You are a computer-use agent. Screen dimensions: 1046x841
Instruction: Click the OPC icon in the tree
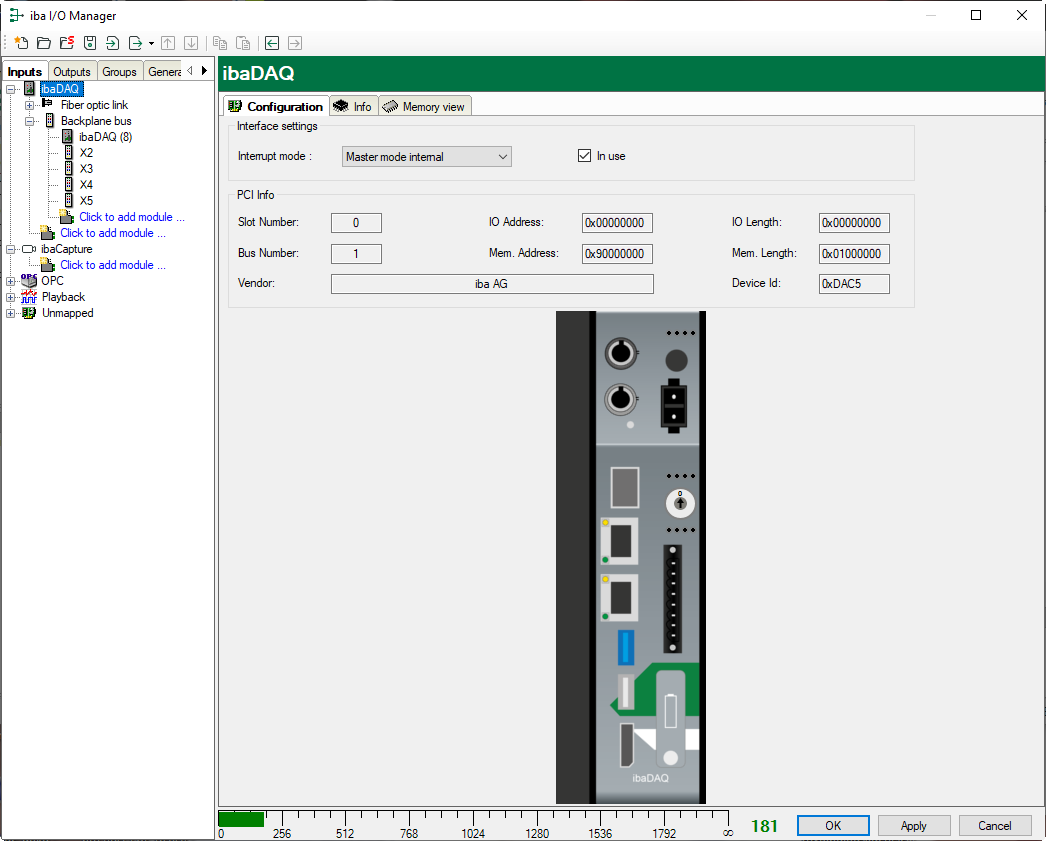[x=29, y=281]
